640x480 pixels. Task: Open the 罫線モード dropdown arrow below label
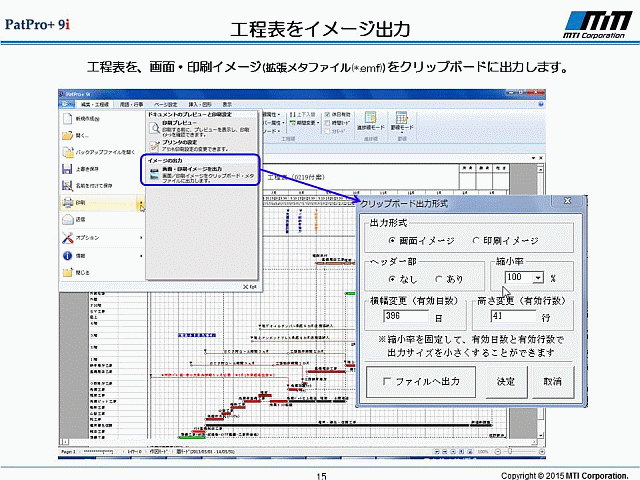(402, 133)
